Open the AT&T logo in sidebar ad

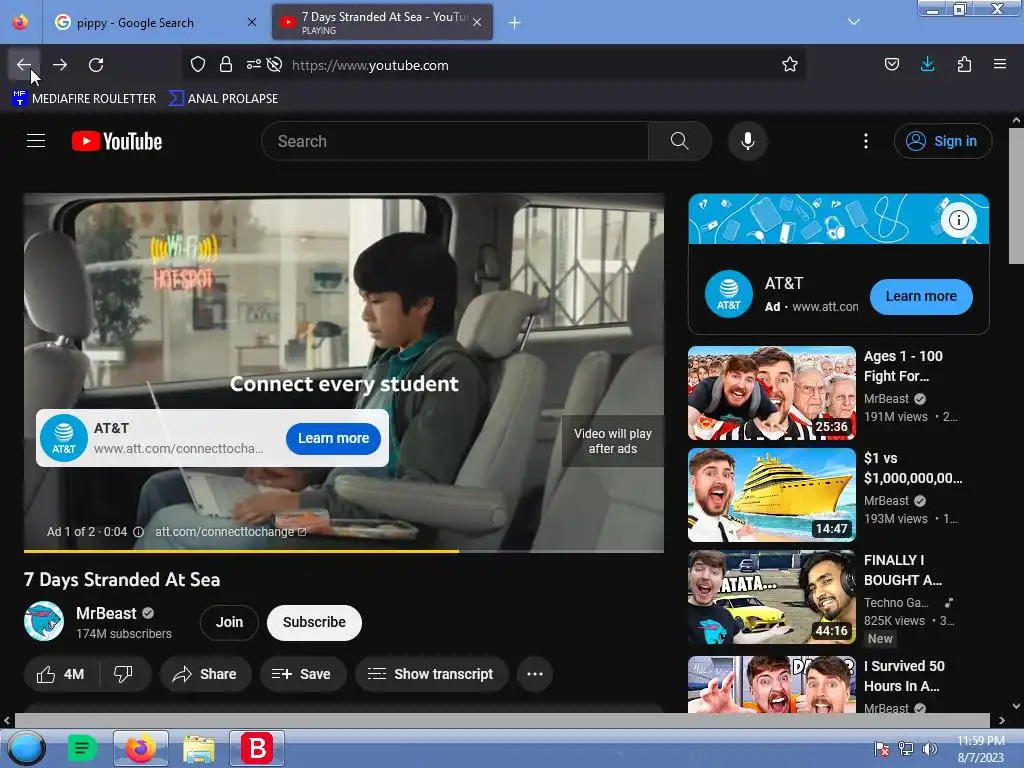tap(729, 294)
